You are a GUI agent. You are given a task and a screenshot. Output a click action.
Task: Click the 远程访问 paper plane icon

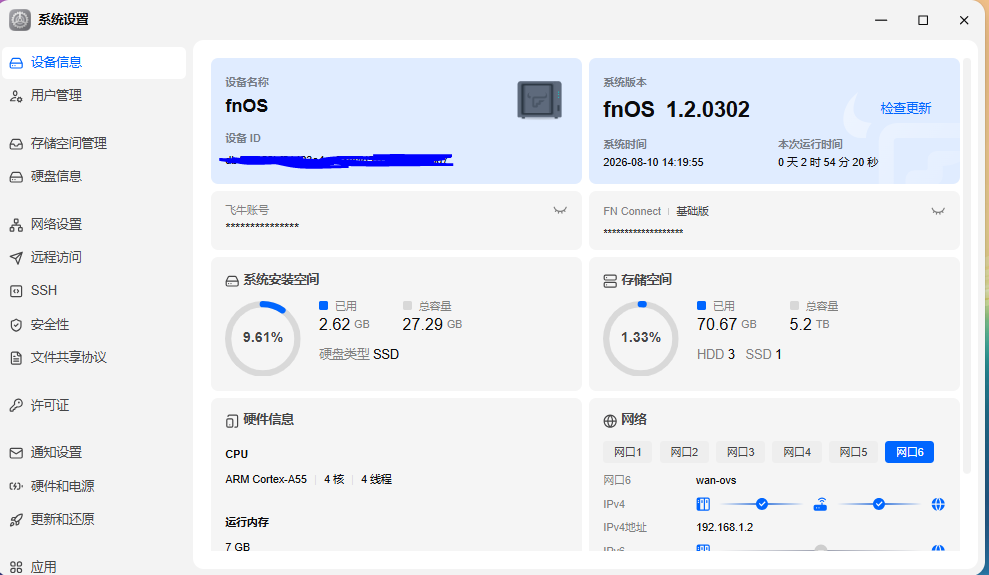tap(16, 258)
